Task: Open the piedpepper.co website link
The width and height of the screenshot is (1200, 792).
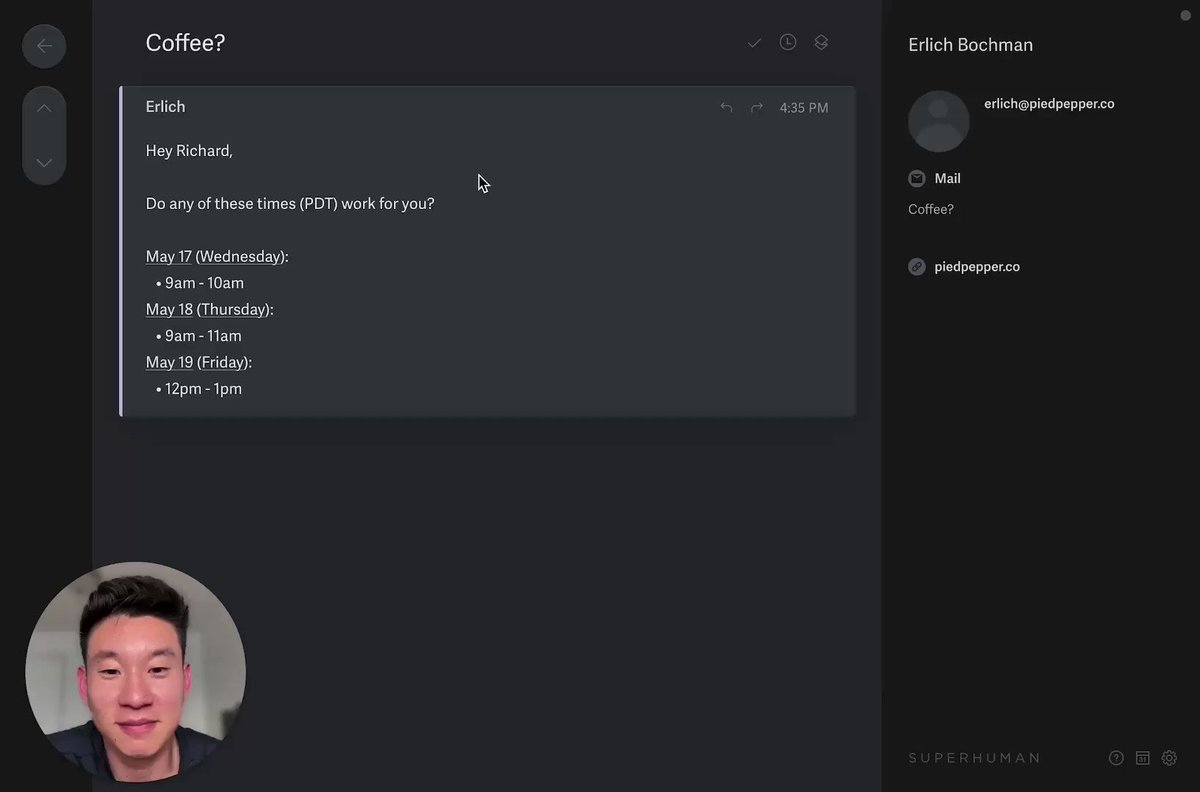Action: tap(977, 267)
